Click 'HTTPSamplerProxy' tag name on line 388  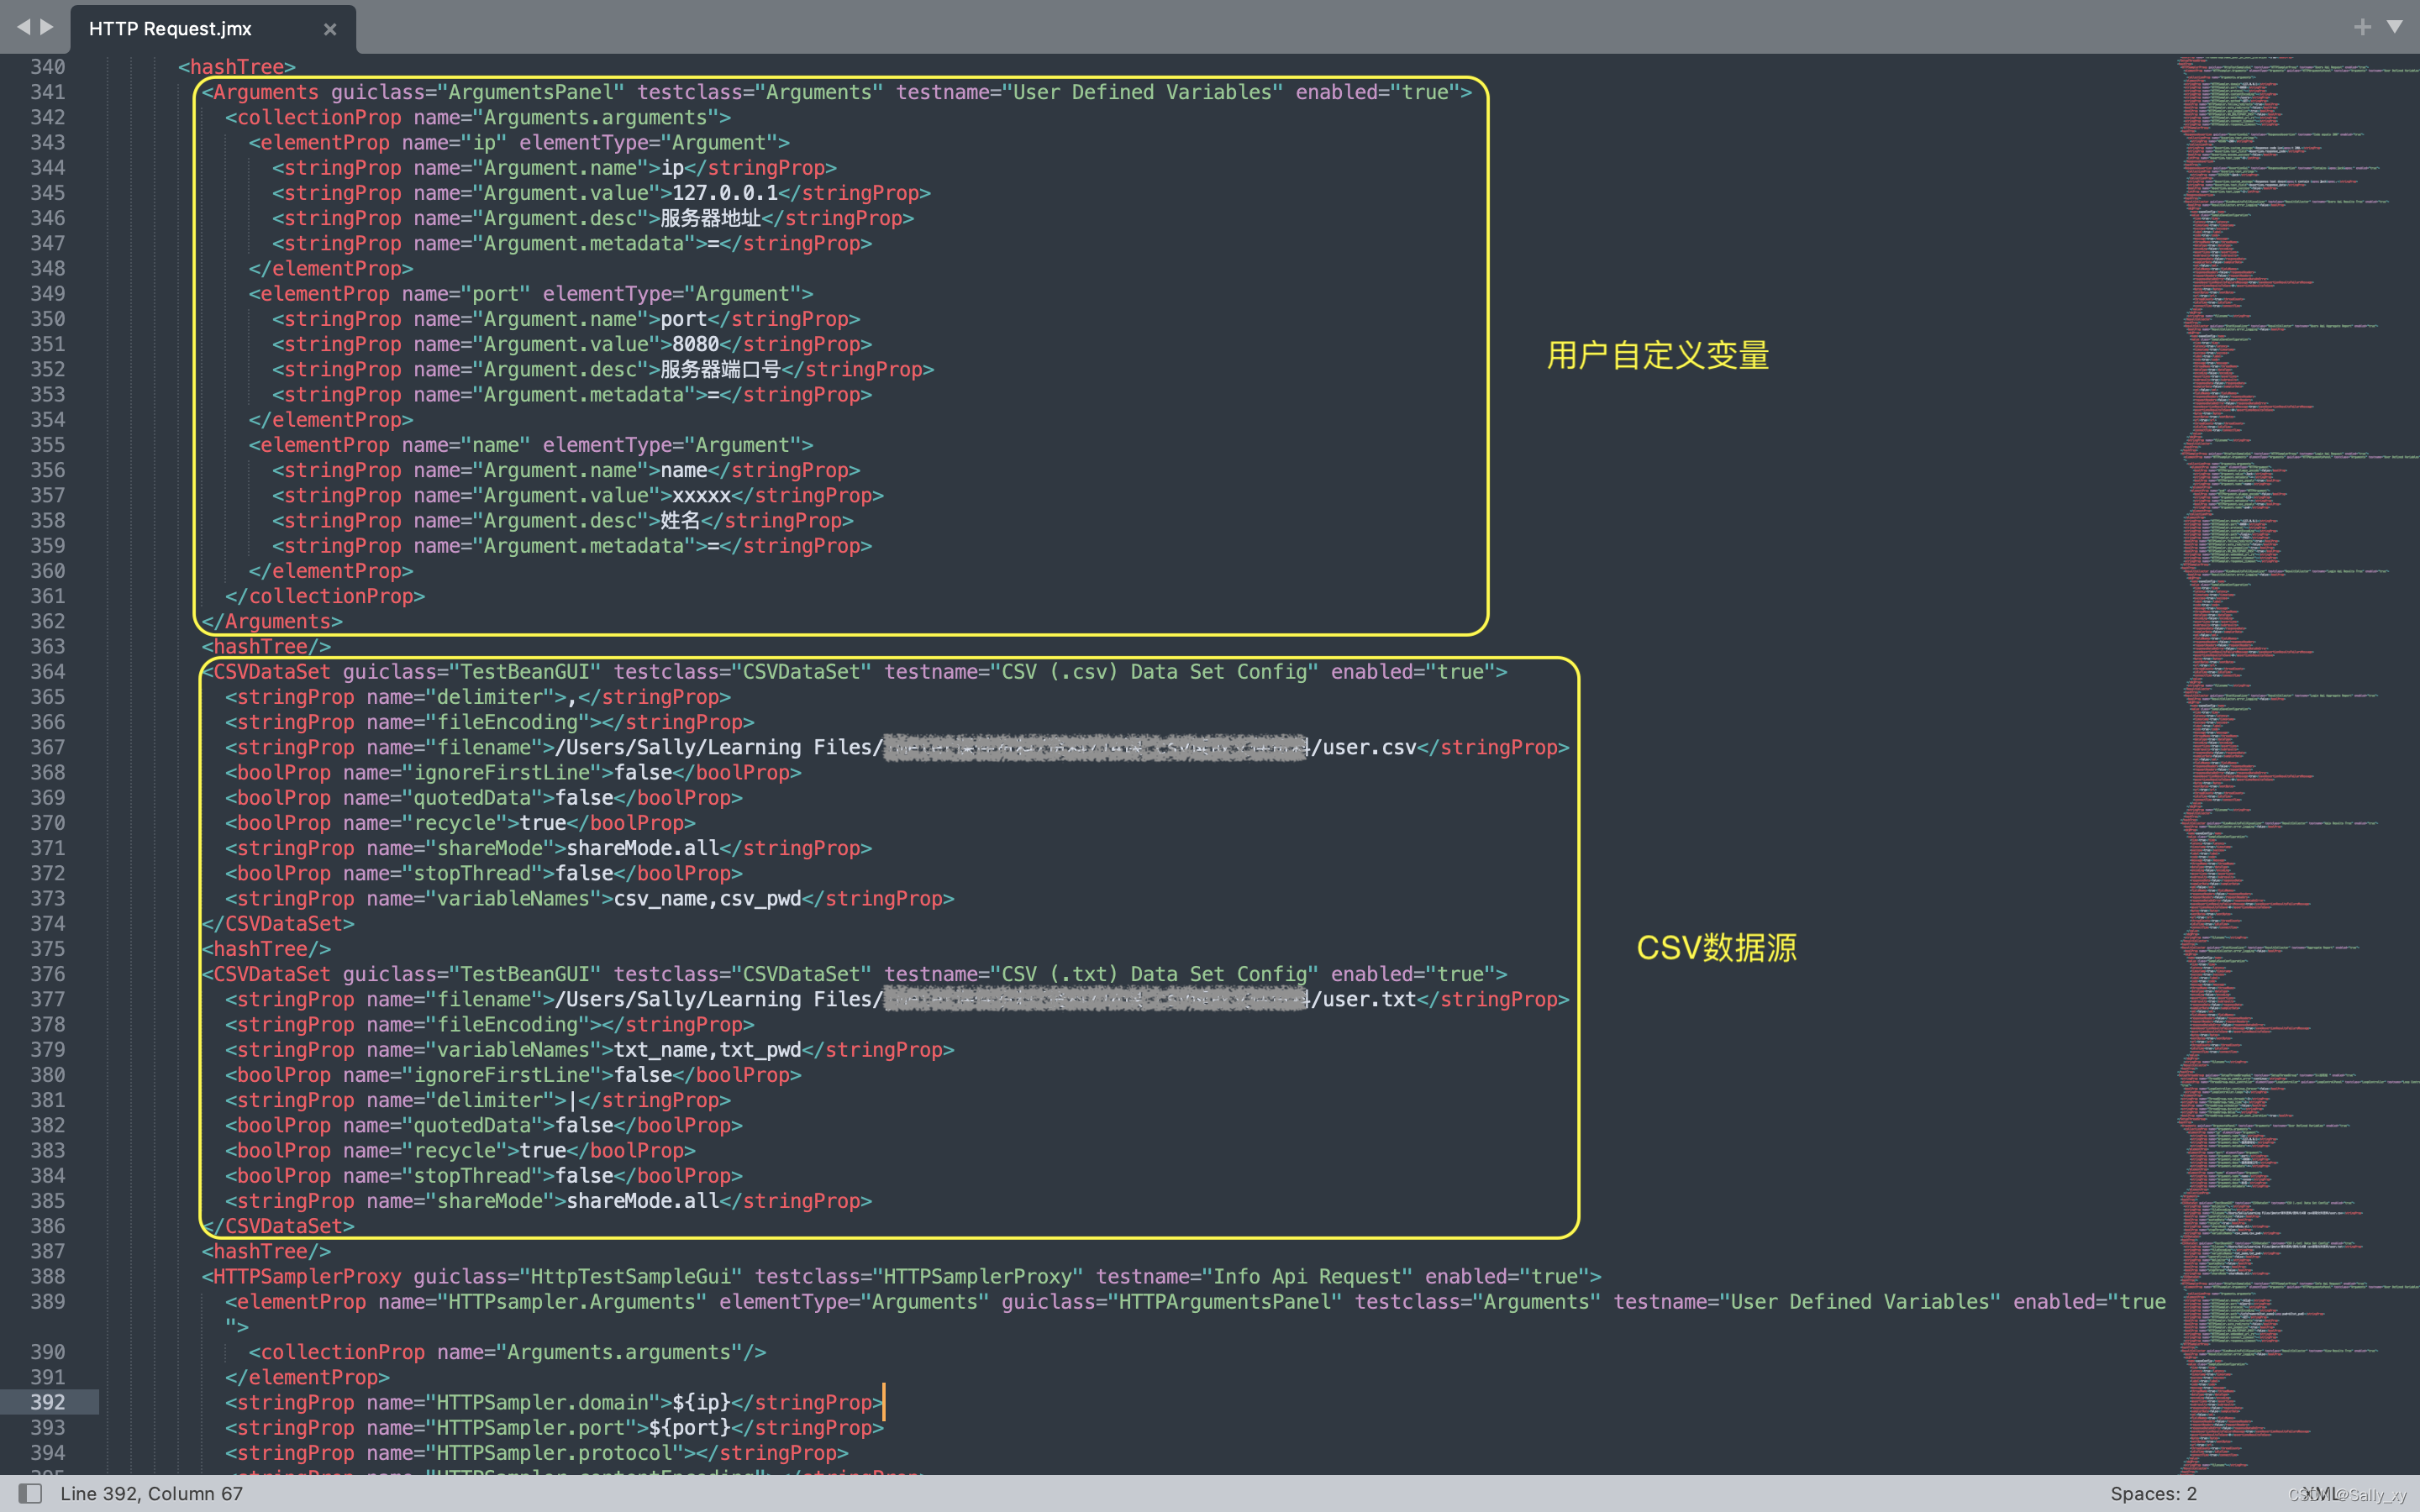click(x=307, y=1276)
